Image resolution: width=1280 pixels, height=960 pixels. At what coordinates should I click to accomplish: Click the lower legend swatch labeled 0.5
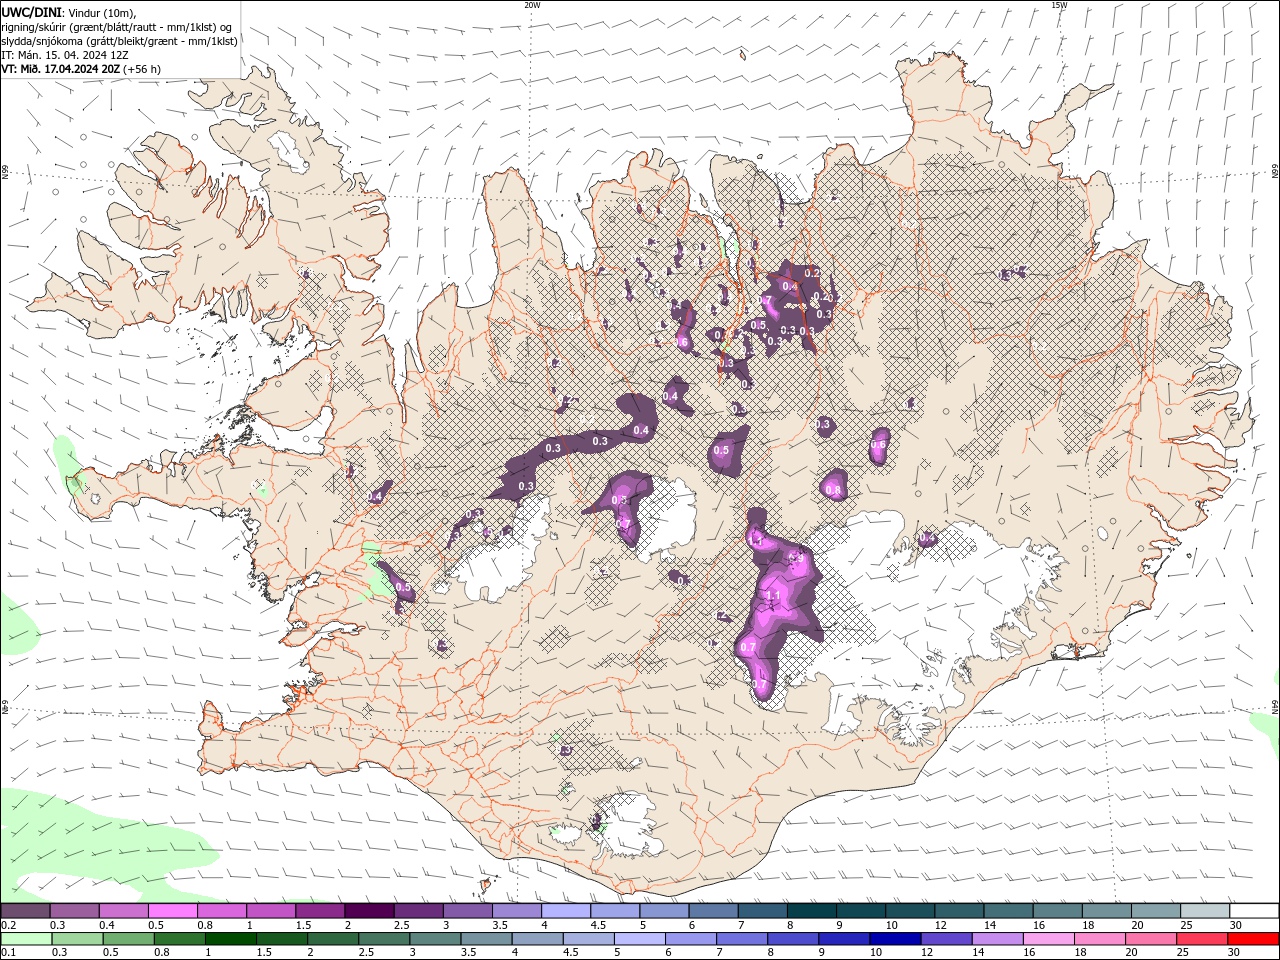tap(128, 939)
